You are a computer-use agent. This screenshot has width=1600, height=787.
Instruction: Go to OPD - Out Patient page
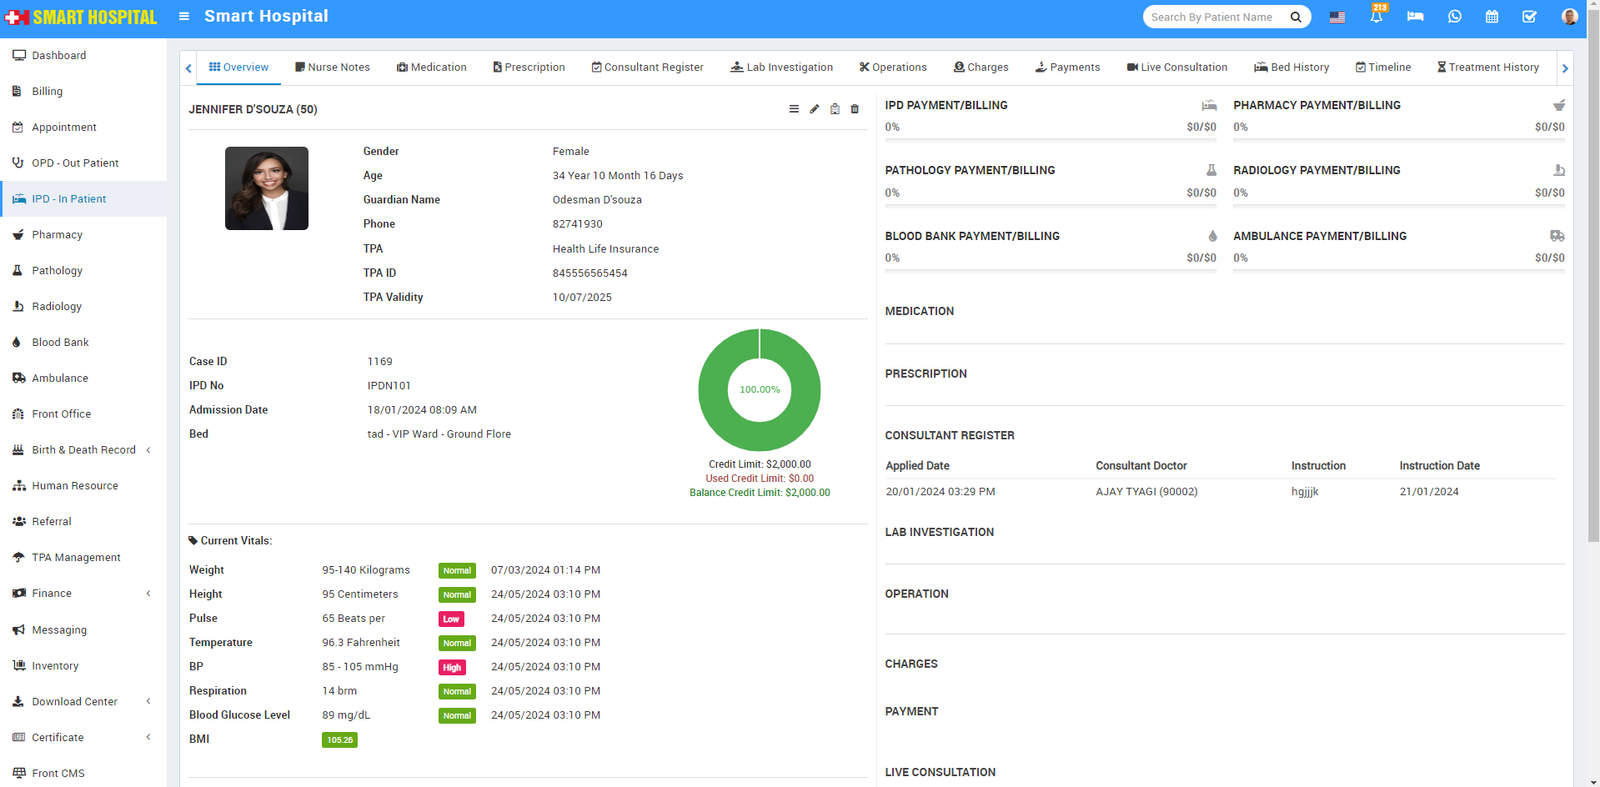tap(75, 163)
